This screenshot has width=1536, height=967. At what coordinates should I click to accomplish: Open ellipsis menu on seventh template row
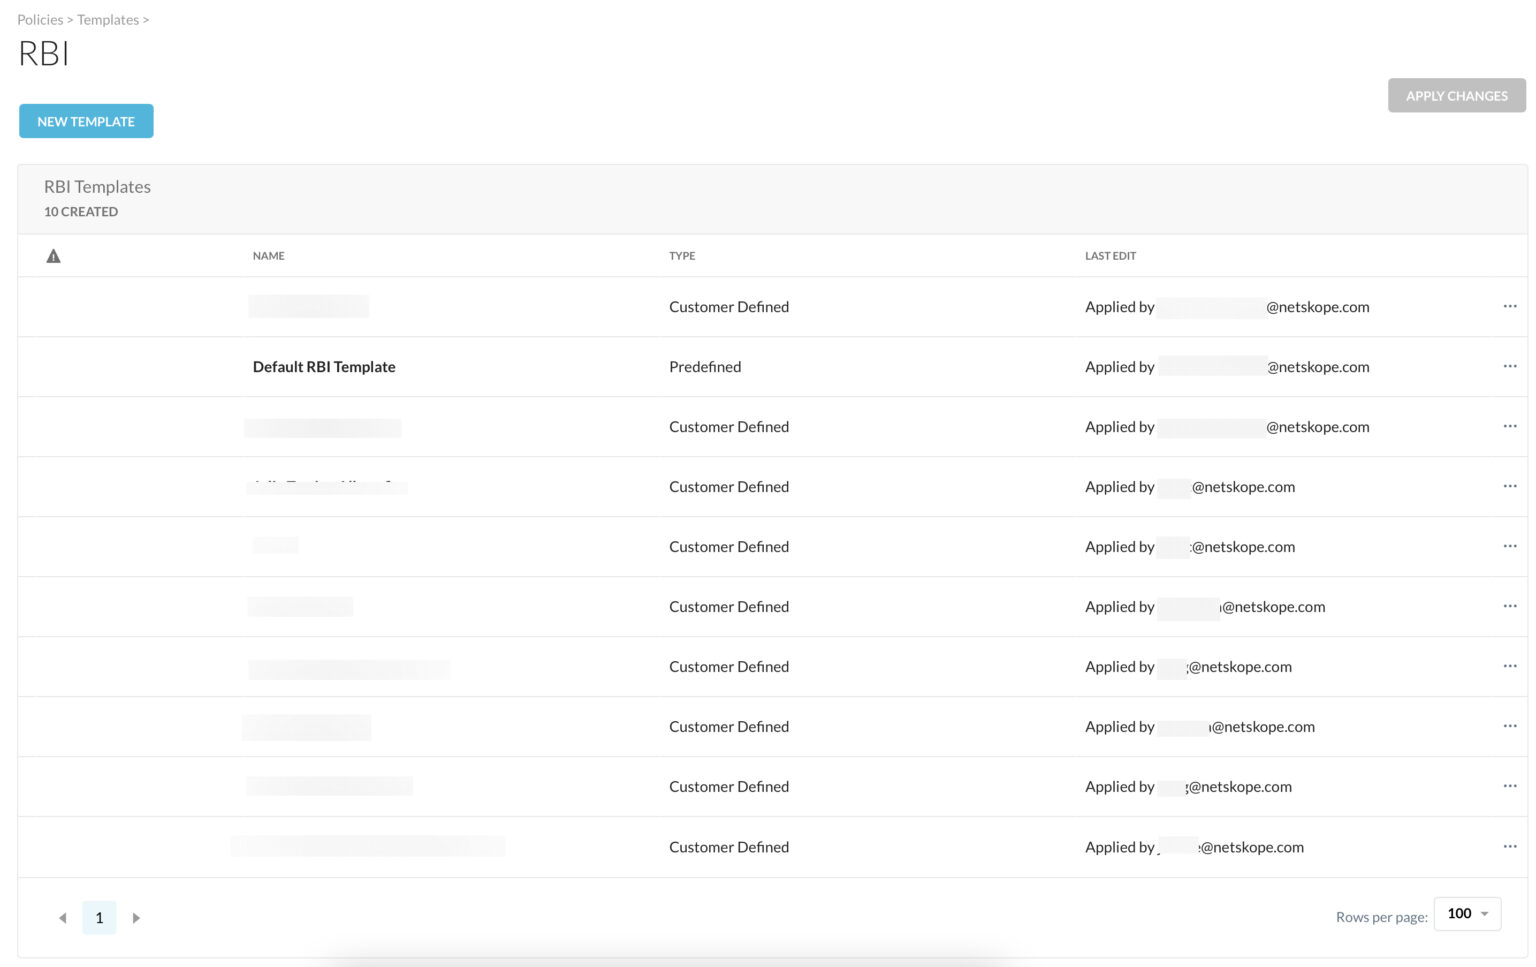[x=1509, y=666]
